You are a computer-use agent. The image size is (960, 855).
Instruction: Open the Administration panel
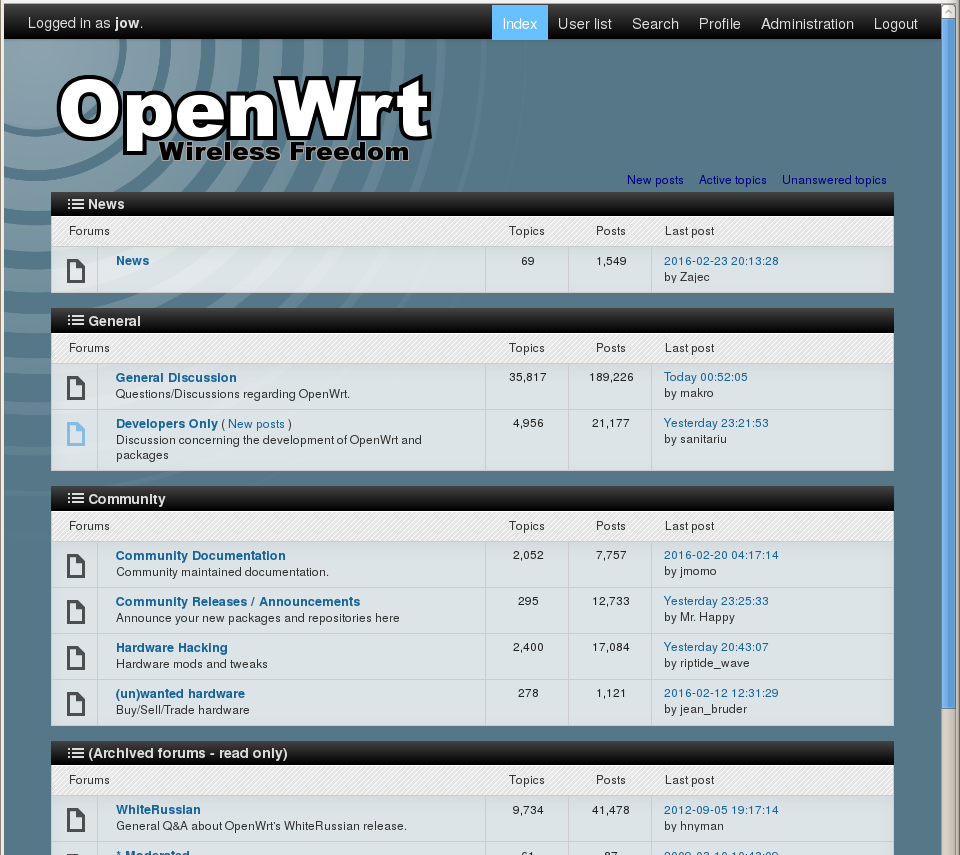807,24
